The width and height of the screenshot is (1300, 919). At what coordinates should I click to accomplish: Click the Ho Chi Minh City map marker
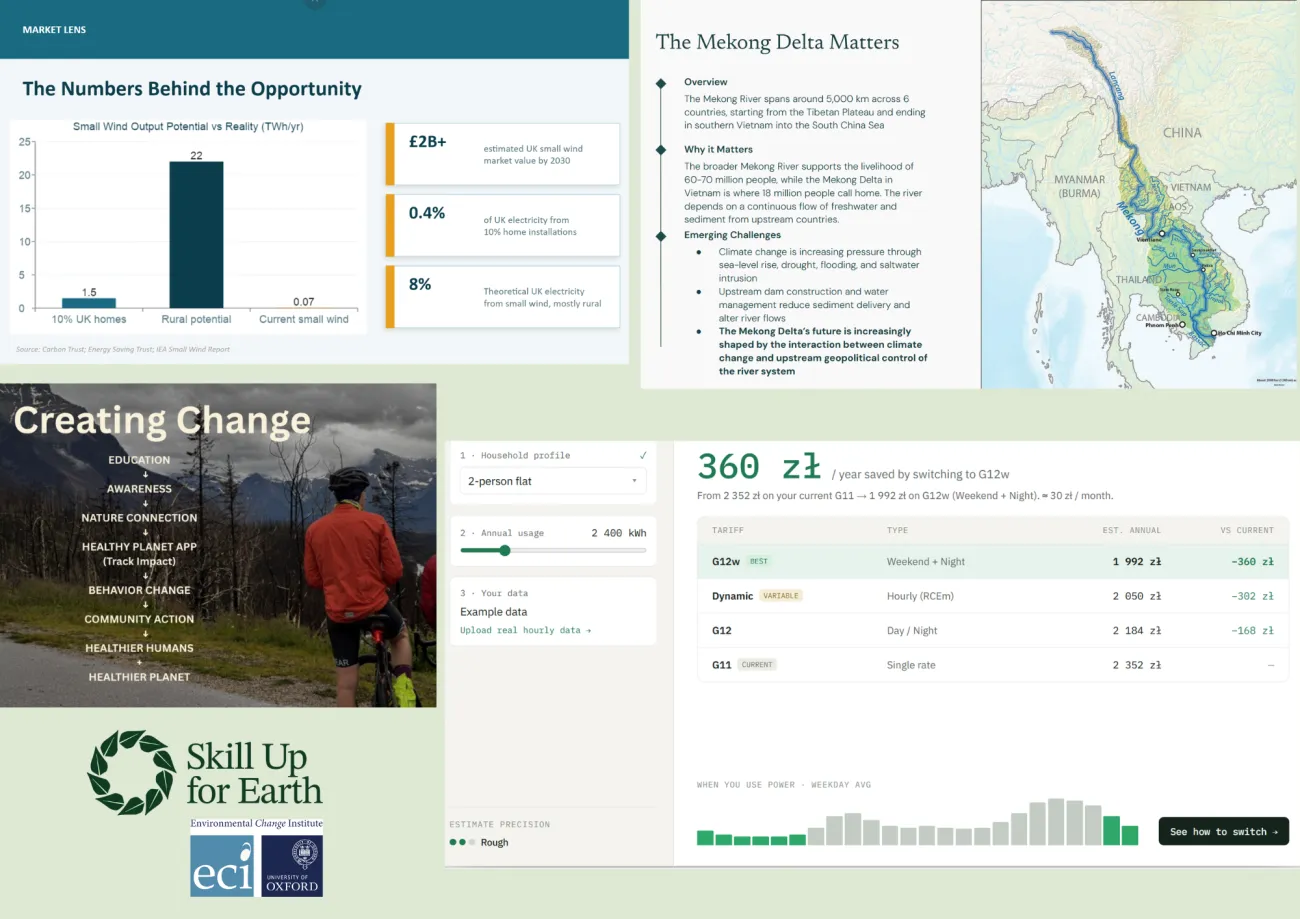coord(1214,332)
